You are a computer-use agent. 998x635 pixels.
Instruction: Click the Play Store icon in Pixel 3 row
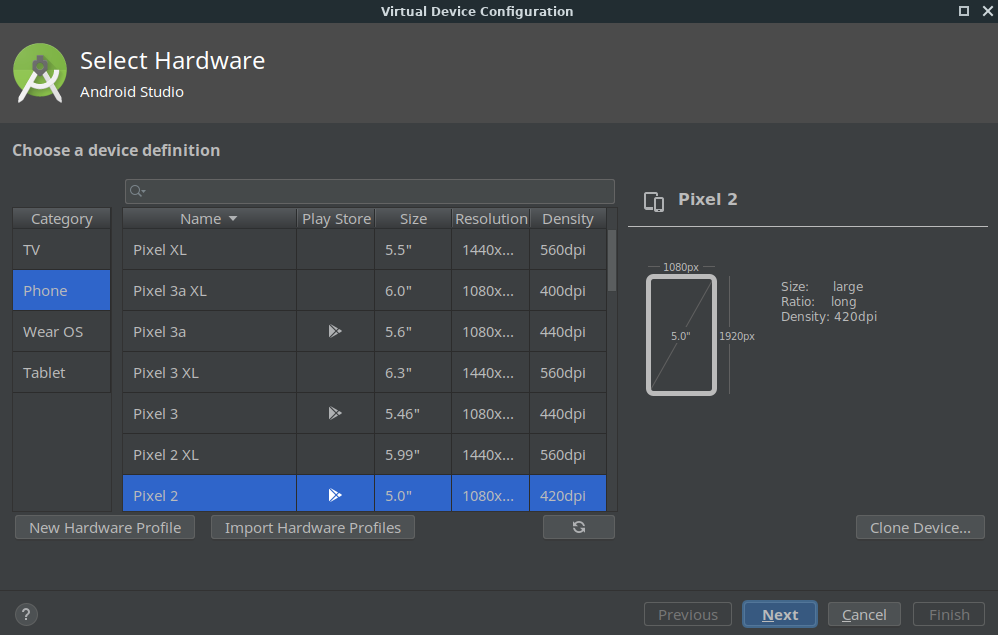click(335, 413)
